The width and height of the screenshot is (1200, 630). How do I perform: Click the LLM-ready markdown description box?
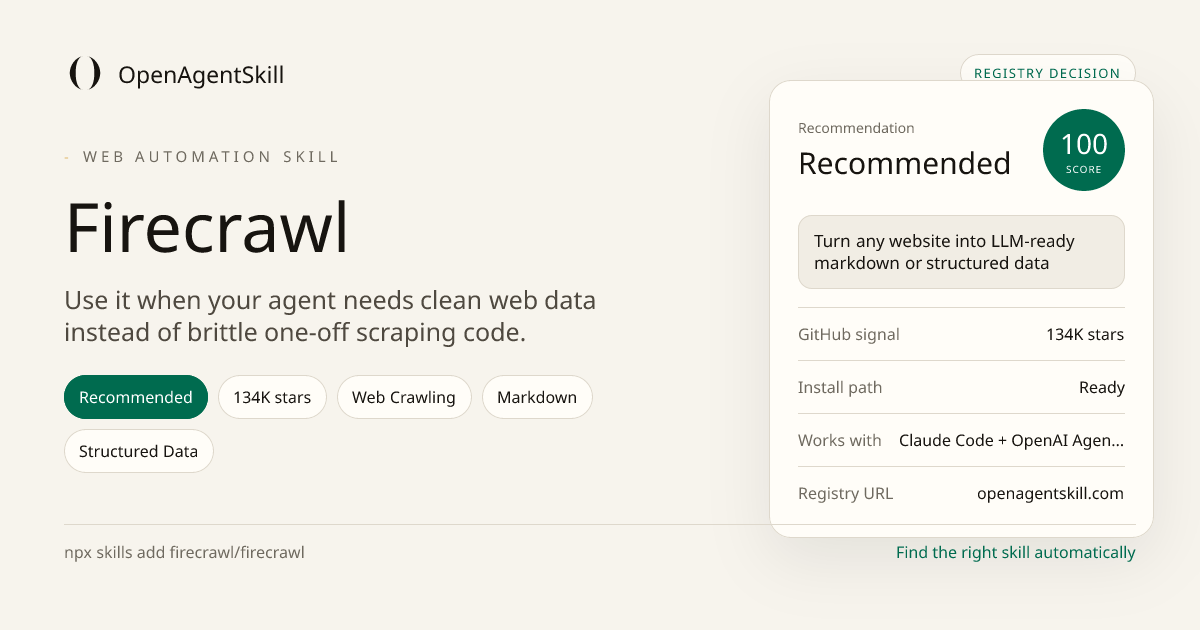(x=961, y=252)
